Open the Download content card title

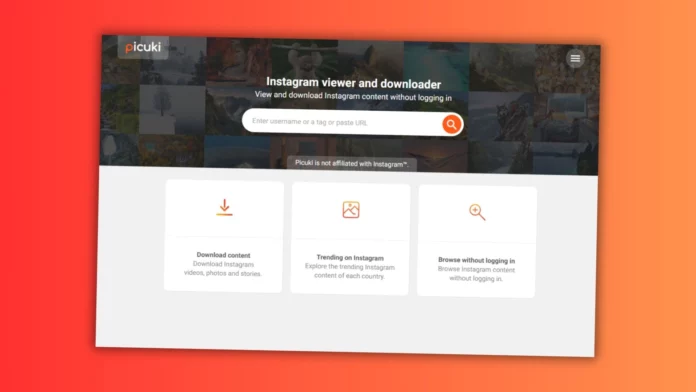click(x=223, y=255)
